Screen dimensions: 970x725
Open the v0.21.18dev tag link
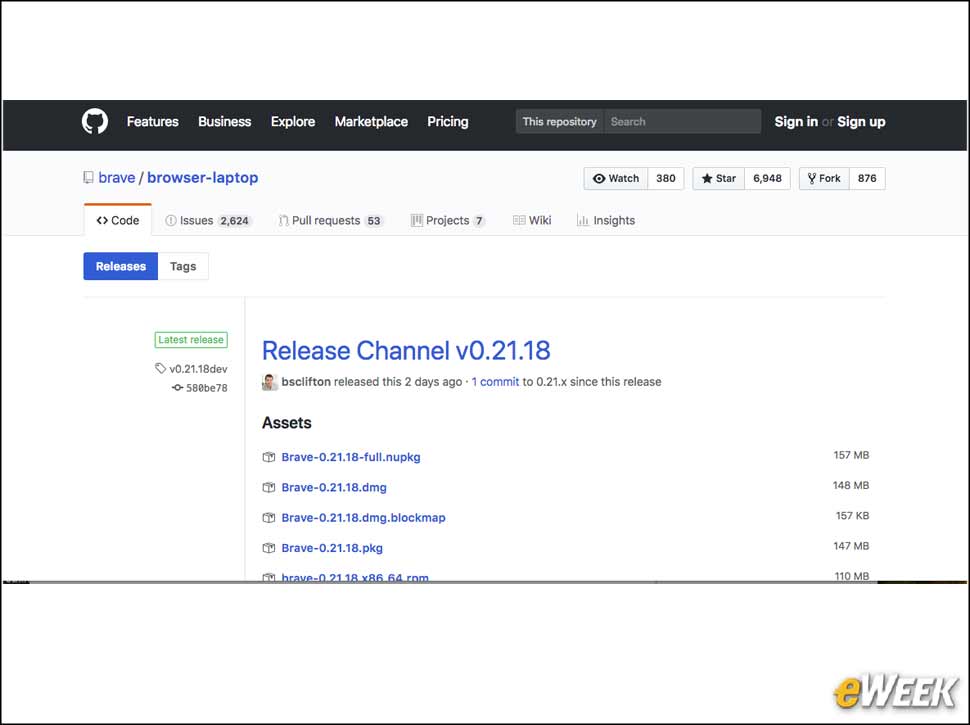199,369
